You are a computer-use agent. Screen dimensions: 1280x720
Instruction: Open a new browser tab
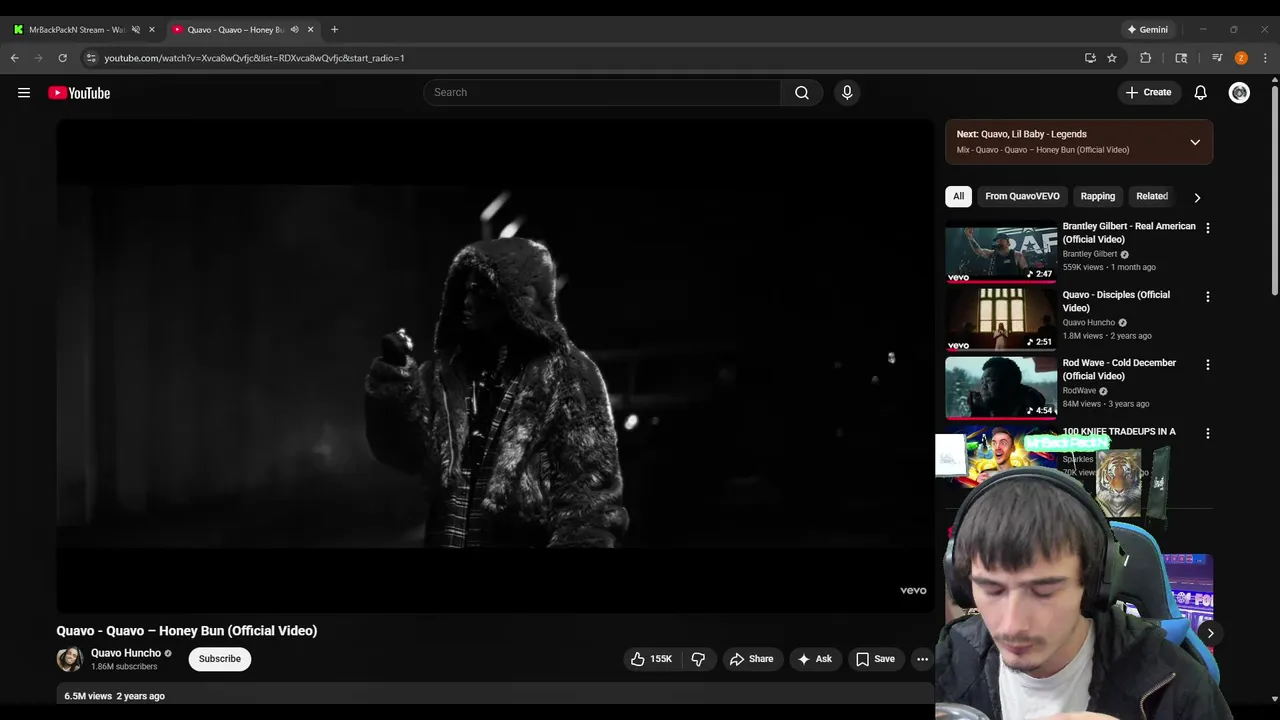click(334, 29)
